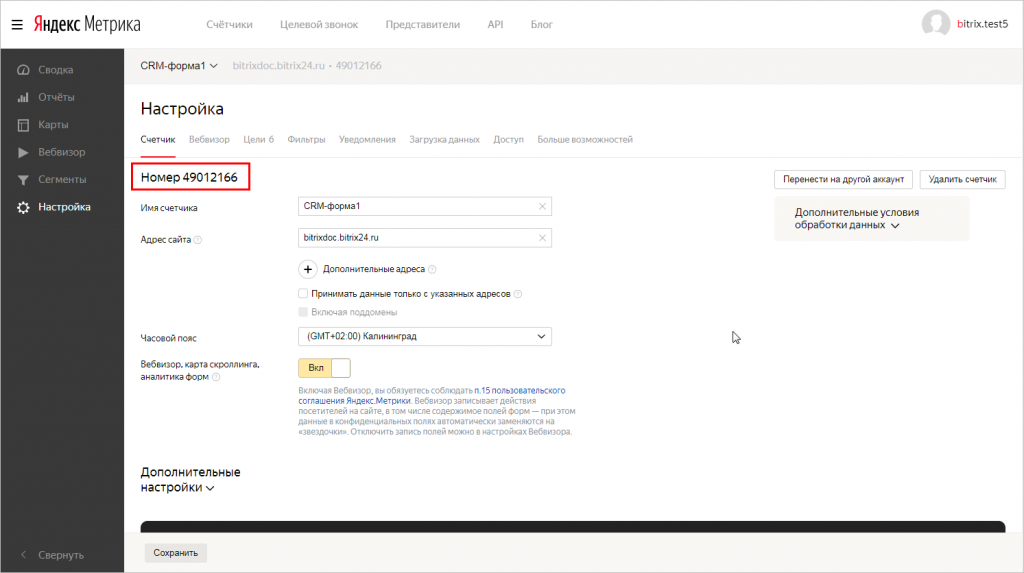Image resolution: width=1024 pixels, height=573 pixels.
Task: Open п.15 пользовательского соглашения link
Action: point(432,395)
